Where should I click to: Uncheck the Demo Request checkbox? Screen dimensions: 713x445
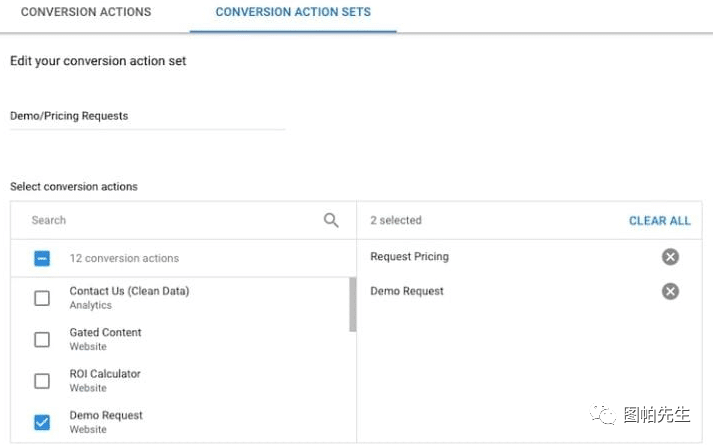coord(42,422)
